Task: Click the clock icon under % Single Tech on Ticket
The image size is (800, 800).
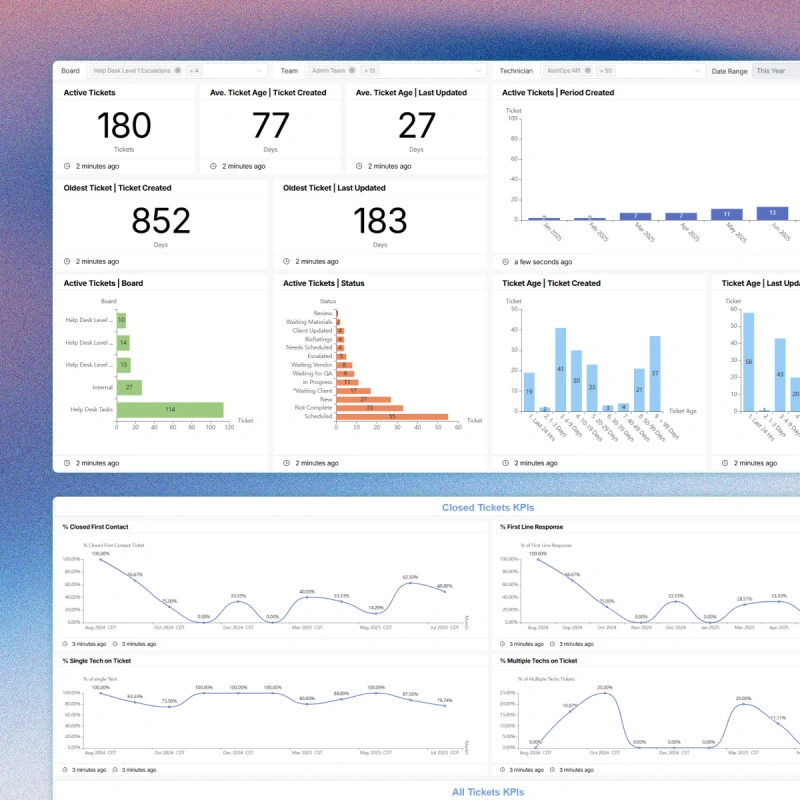Action: point(64,770)
